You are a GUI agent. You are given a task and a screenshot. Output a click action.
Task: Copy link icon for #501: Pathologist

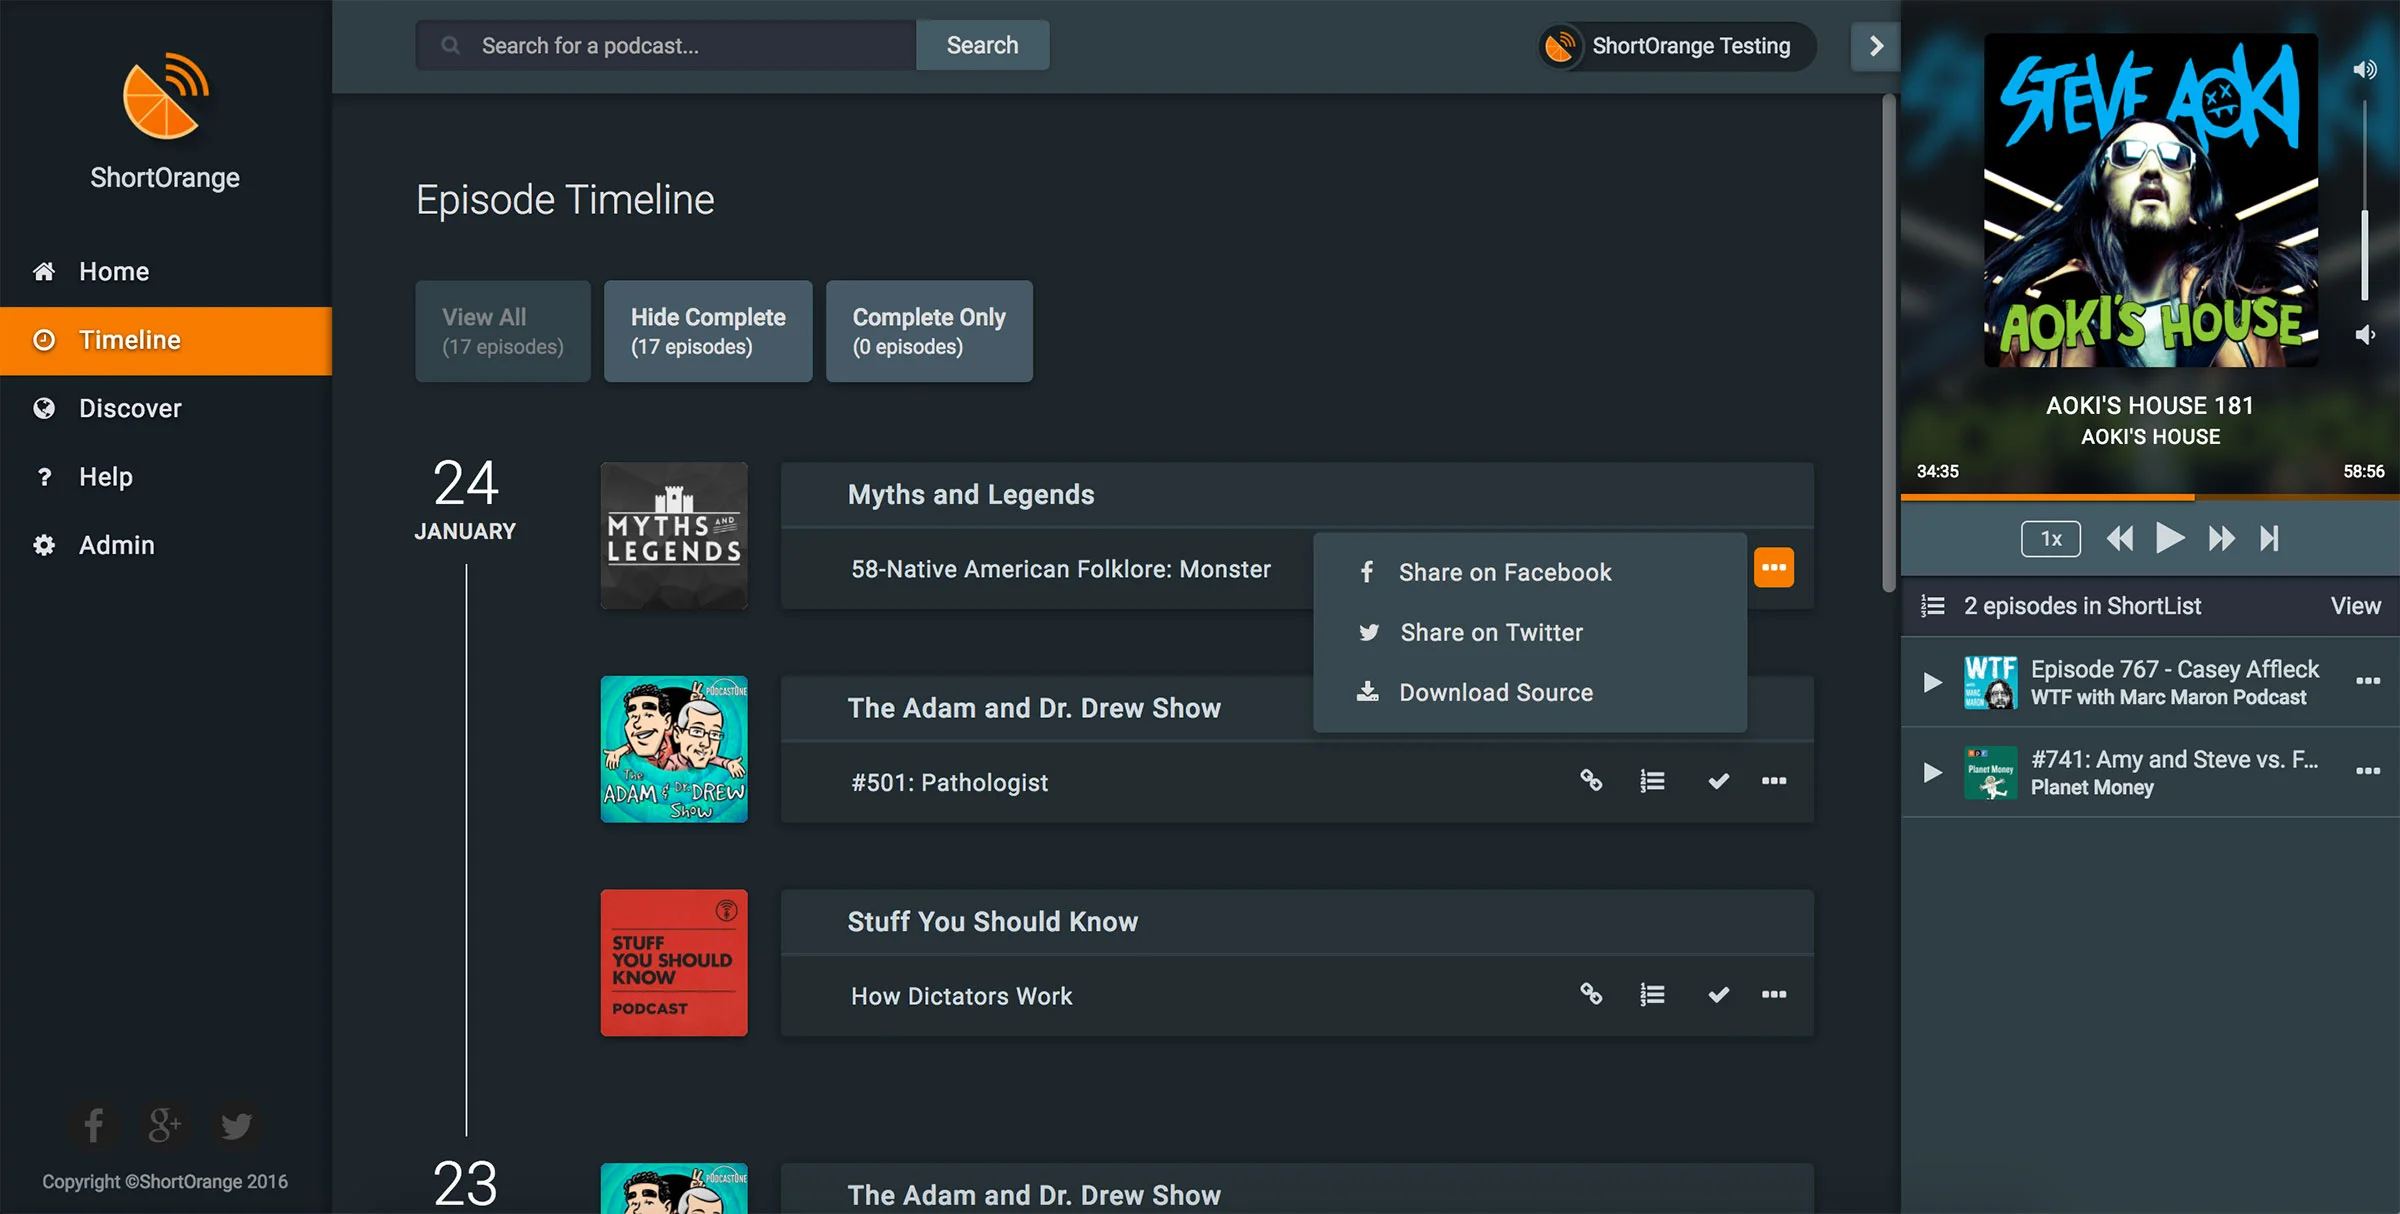1590,780
